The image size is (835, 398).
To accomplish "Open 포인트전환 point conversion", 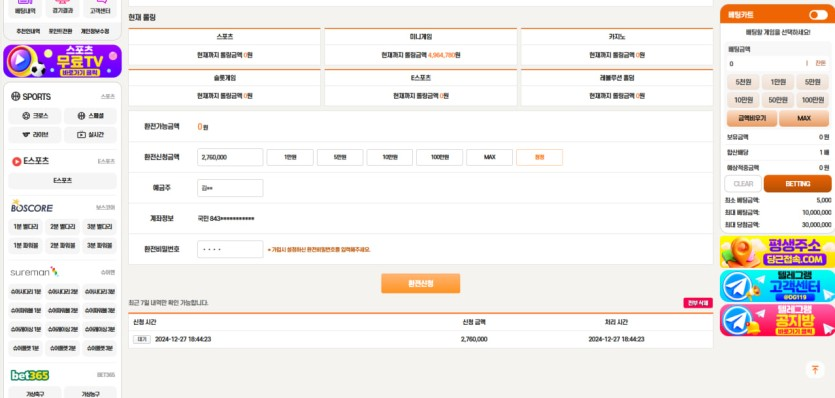I will point(60,31).
